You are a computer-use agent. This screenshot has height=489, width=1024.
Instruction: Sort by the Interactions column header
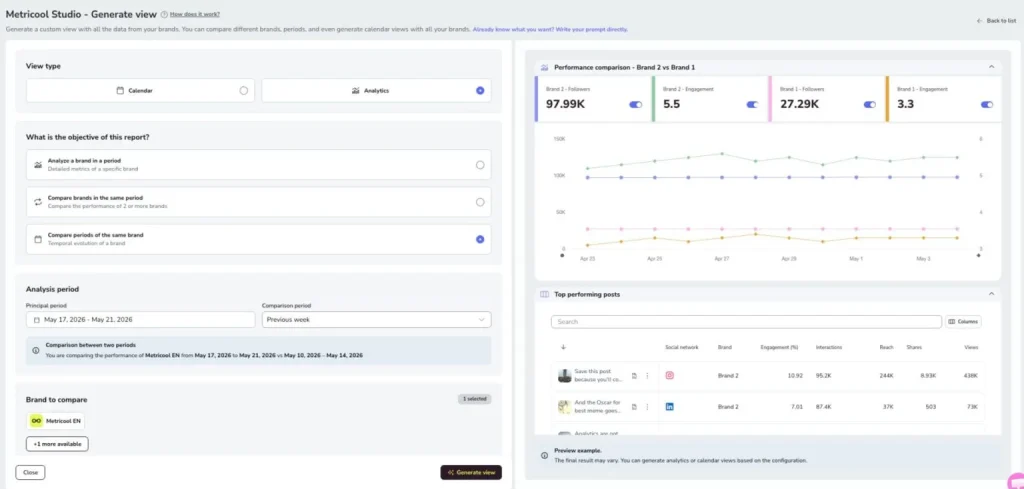pyautogui.click(x=829, y=347)
